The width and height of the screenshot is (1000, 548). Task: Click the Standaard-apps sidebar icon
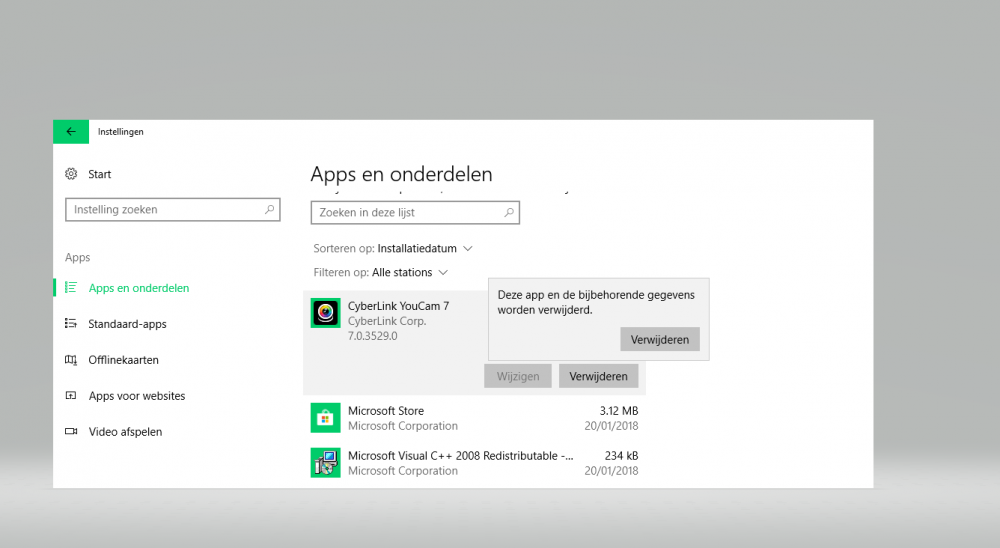(71, 323)
